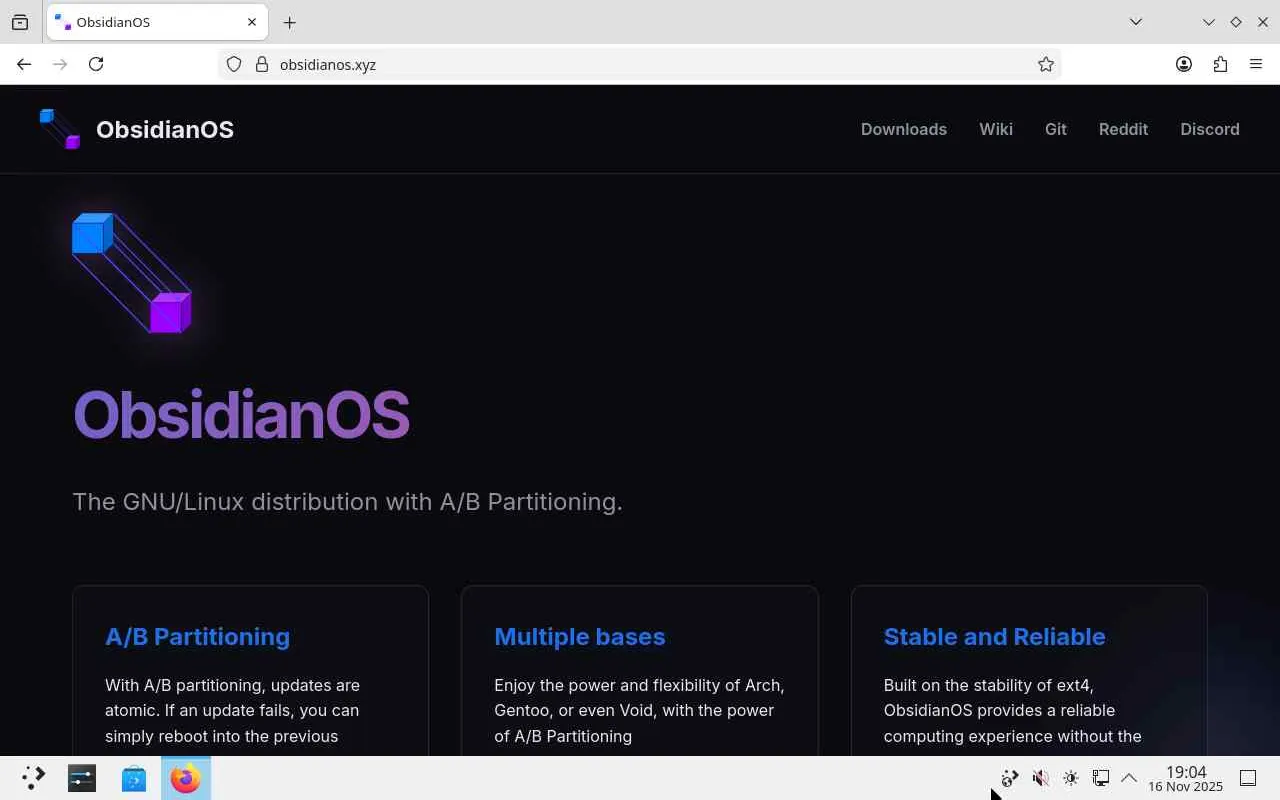Viewport: 1280px width, 800px height.
Task: Open the brightness tray icon
Action: (x=1070, y=778)
